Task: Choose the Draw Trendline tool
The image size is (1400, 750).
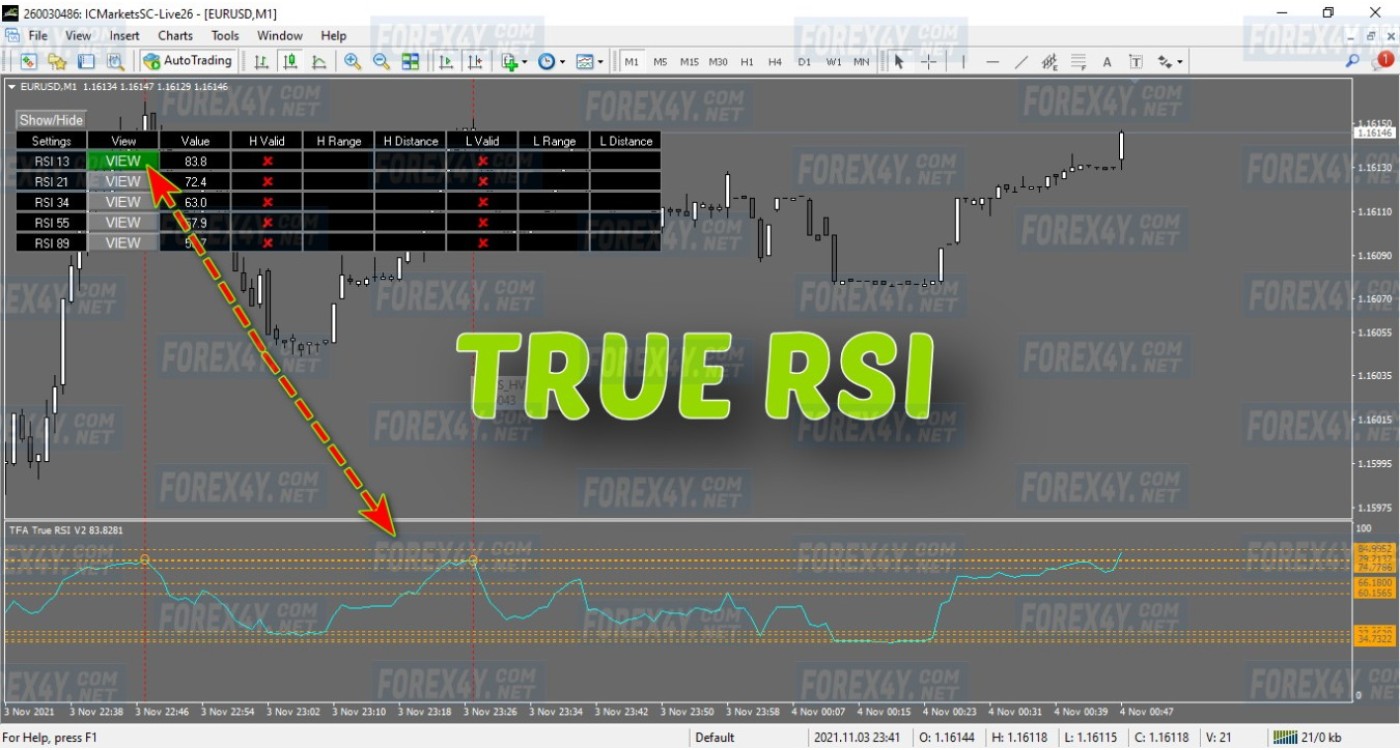Action: [x=1021, y=61]
